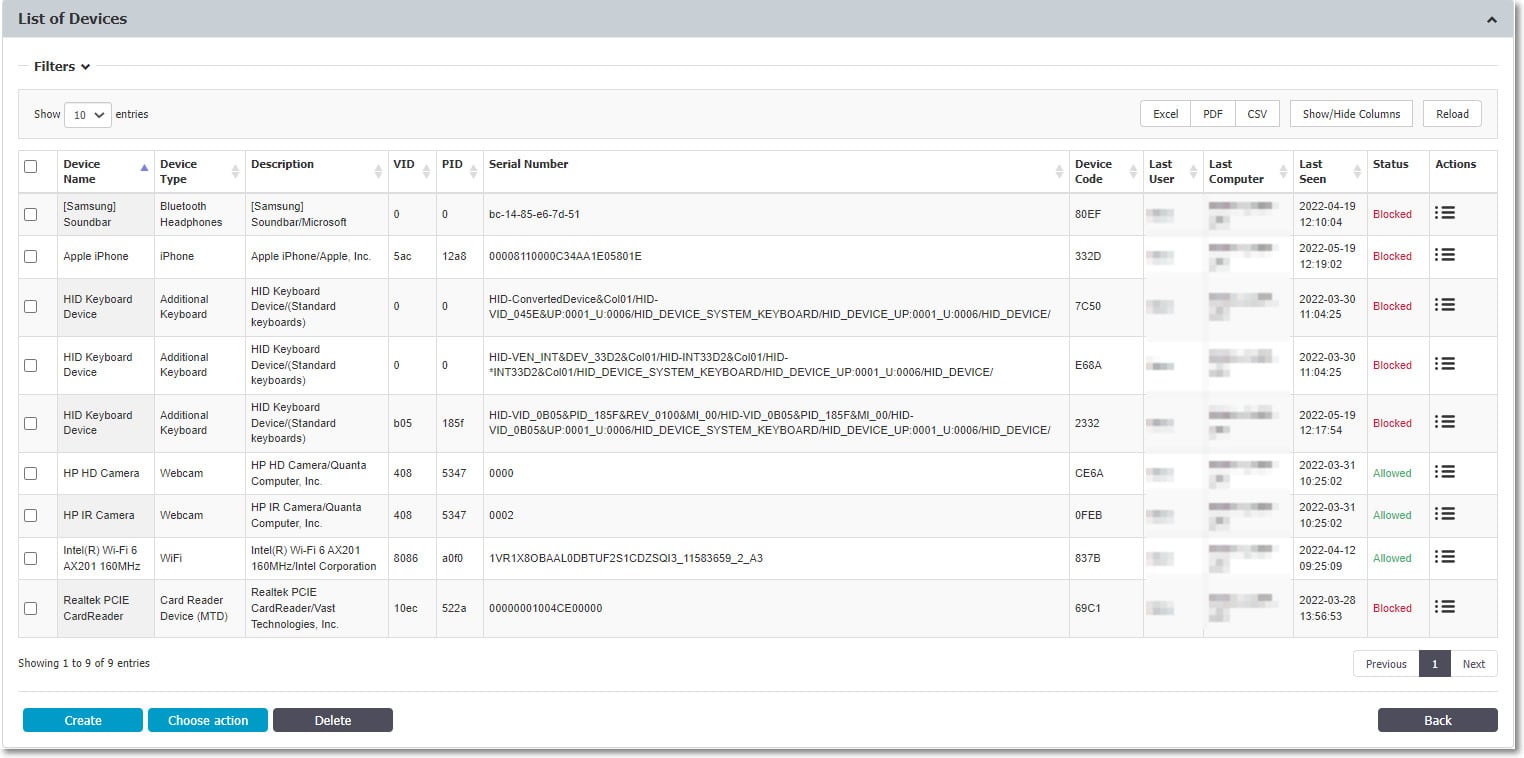
Task: Click Allowed status of HP HD Camera
Action: (x=1392, y=473)
